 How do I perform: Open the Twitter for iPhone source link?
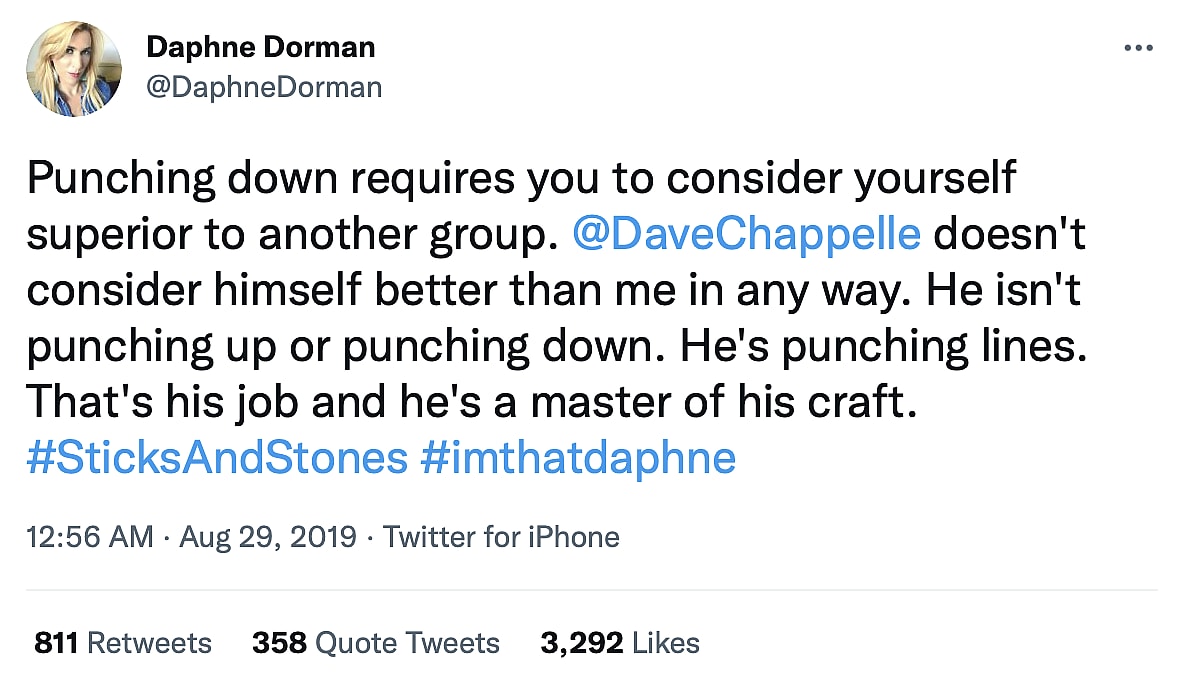click(x=502, y=537)
